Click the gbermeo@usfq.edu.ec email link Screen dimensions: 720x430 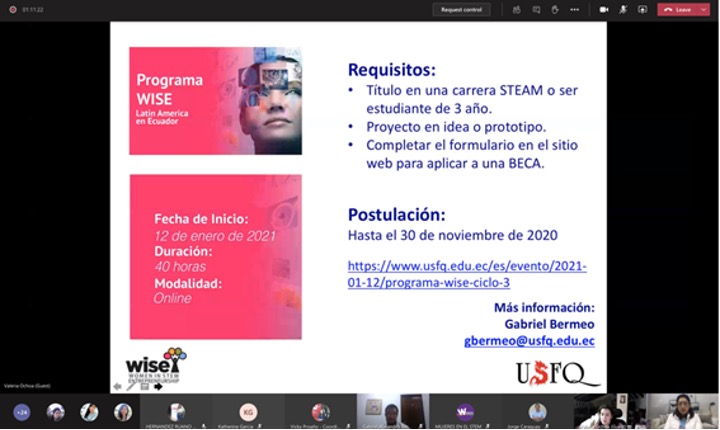click(529, 341)
